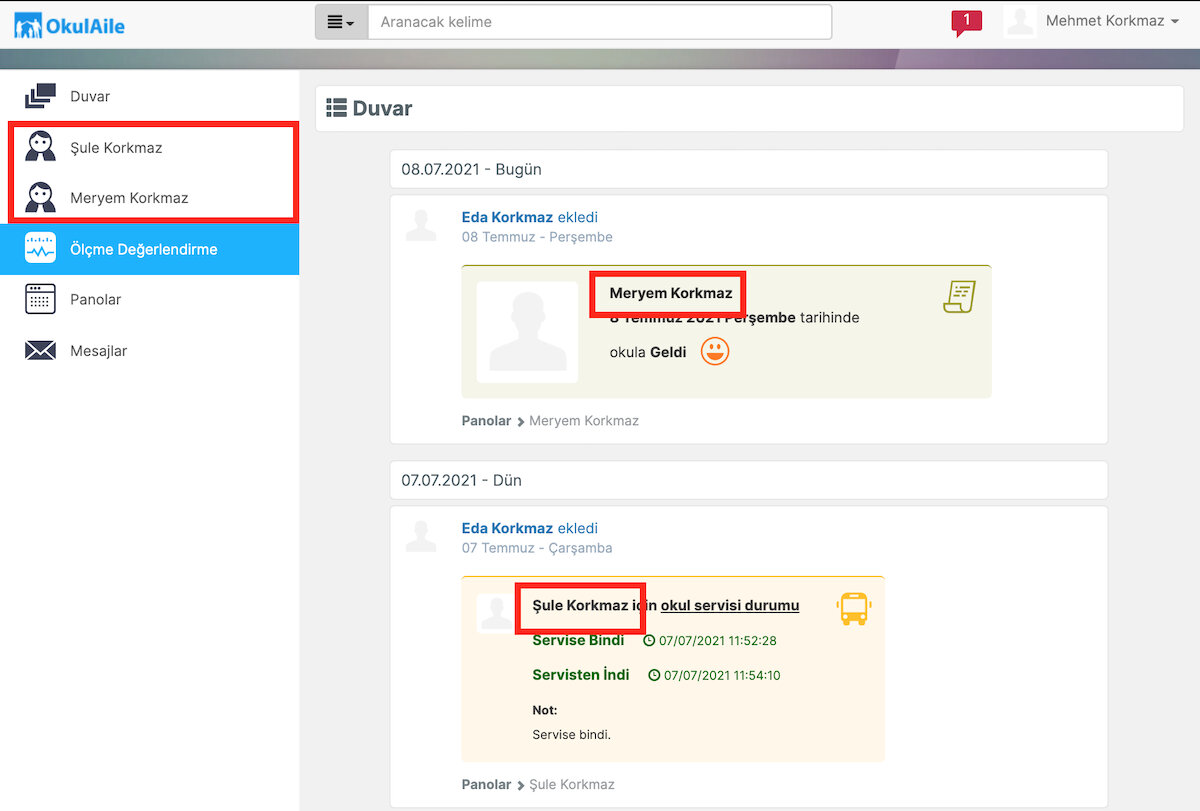Click the attendance report scroll icon
1200x811 pixels.
point(959,296)
